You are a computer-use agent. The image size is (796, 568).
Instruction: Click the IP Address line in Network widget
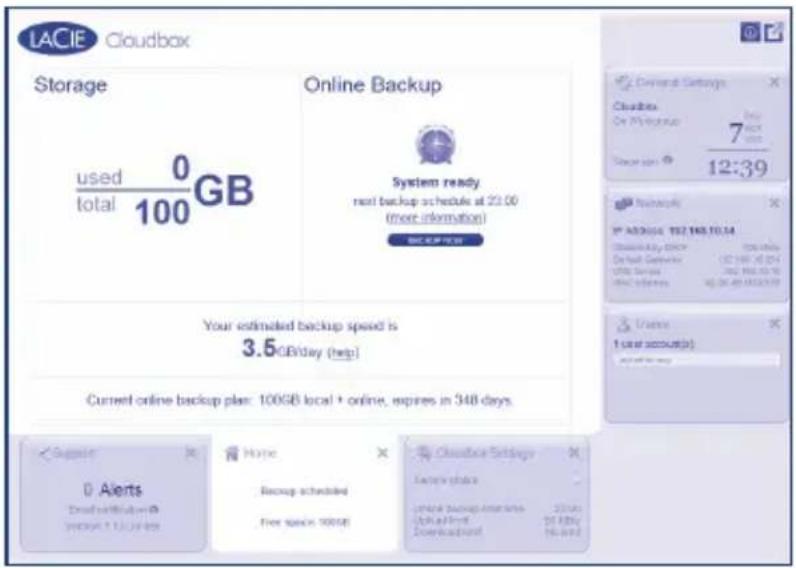point(674,231)
